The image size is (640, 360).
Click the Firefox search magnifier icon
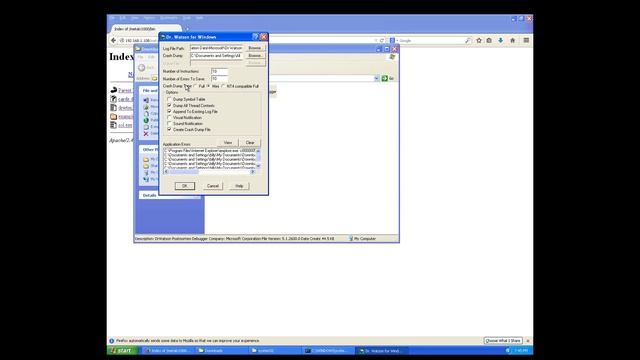tap(468, 40)
